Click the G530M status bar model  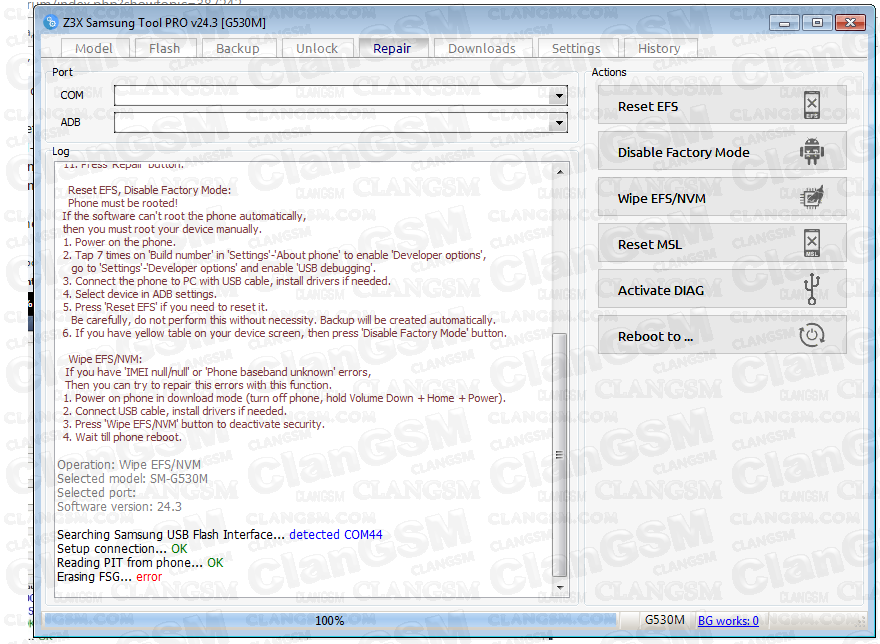tap(664, 620)
